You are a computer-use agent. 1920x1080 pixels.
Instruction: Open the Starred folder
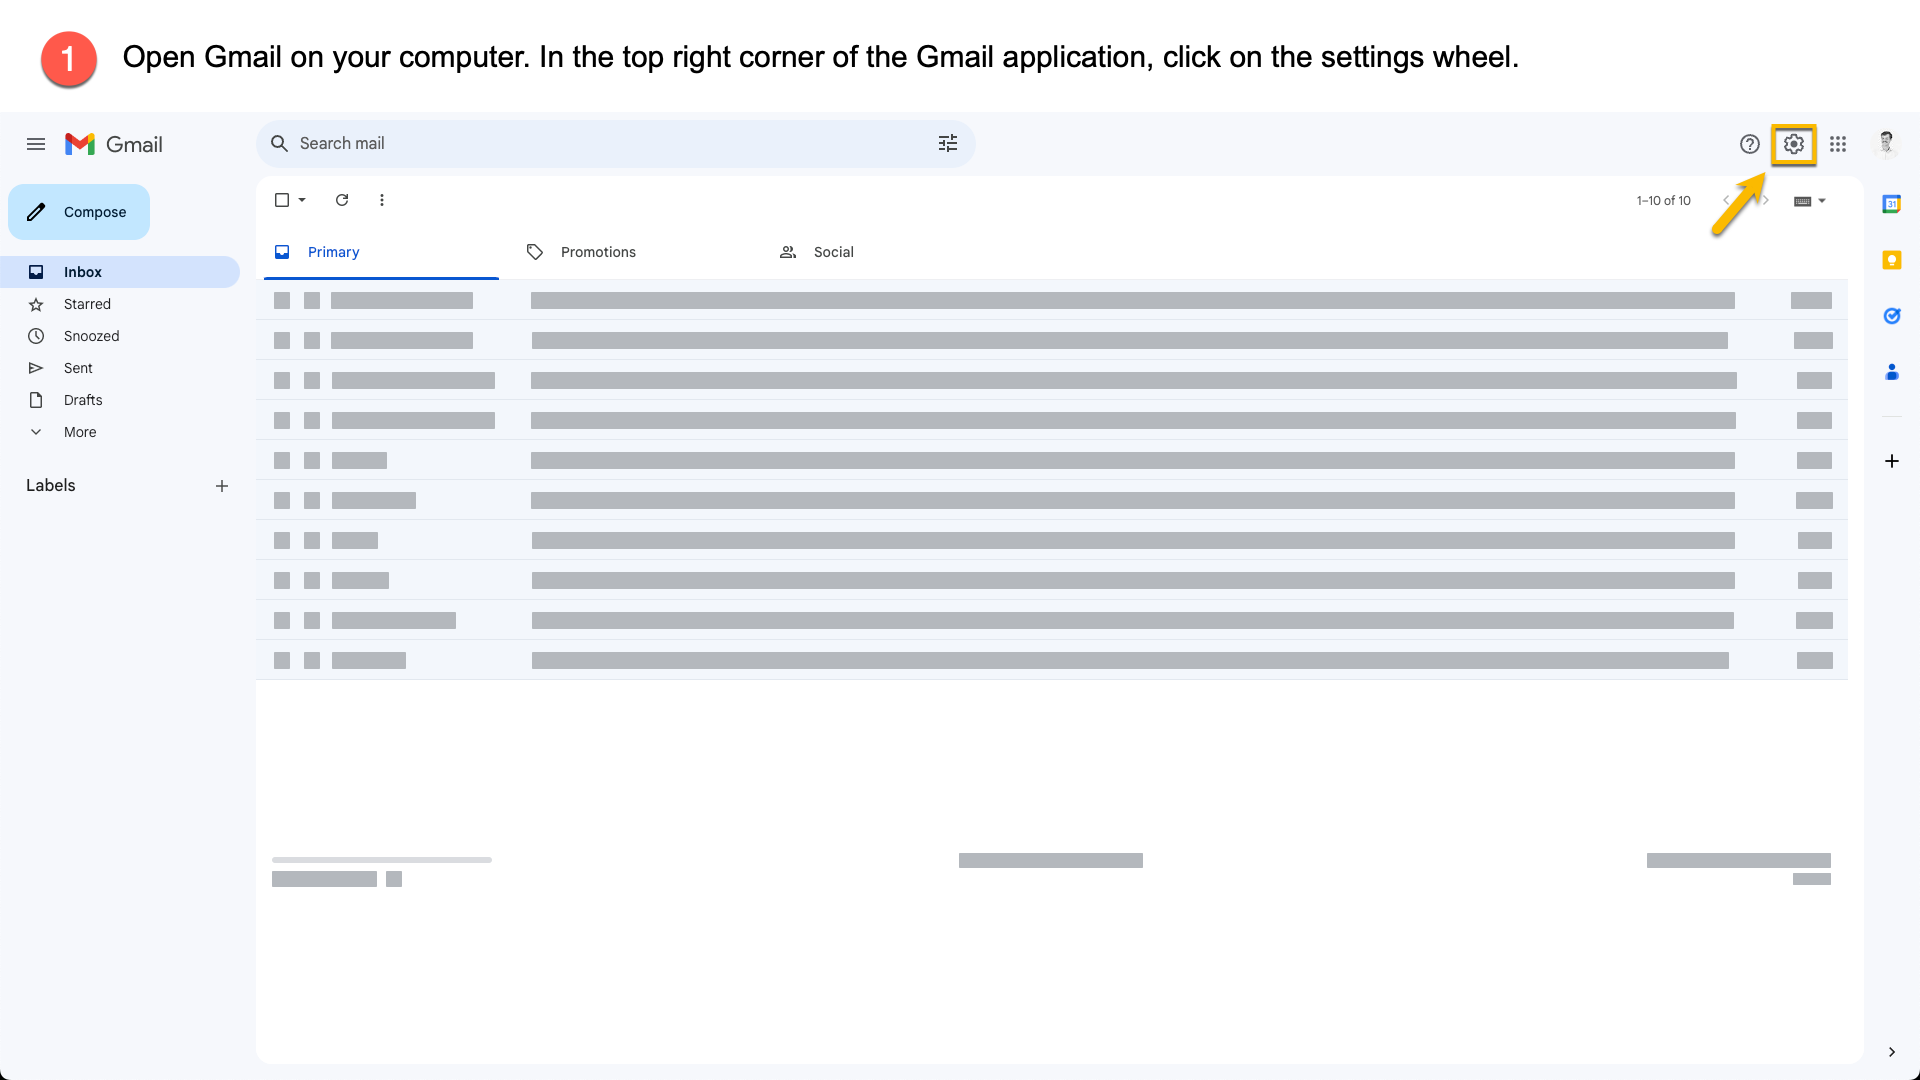click(87, 304)
